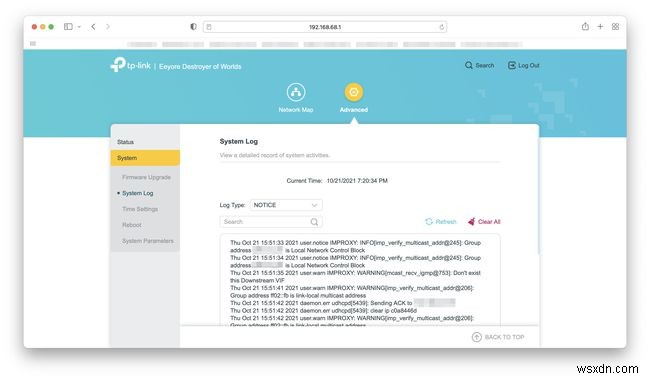This screenshot has width=650, height=379.
Task: Click the log Search input field
Action: pos(271,222)
